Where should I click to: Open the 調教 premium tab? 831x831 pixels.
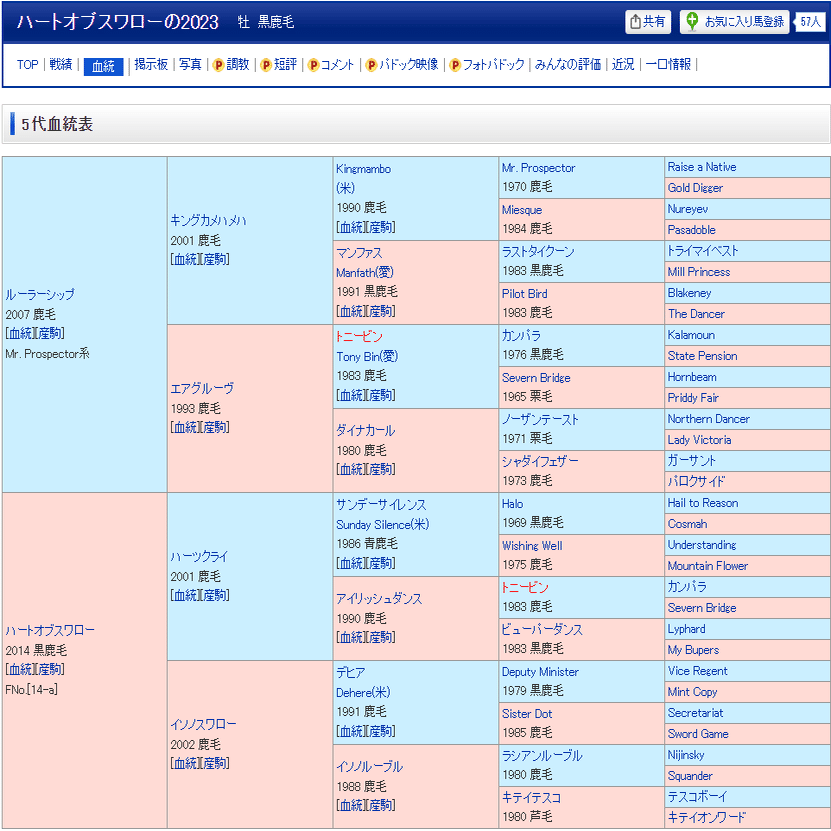click(x=237, y=65)
